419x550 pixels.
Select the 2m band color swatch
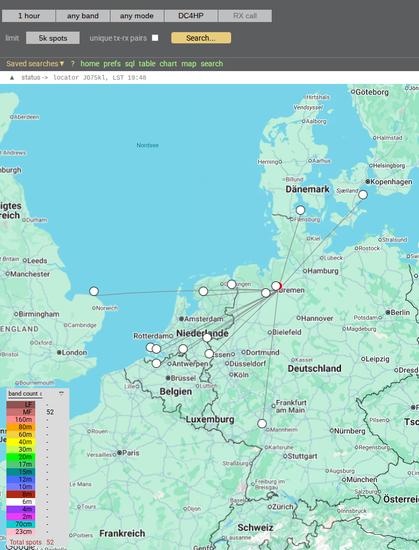tap(21, 517)
